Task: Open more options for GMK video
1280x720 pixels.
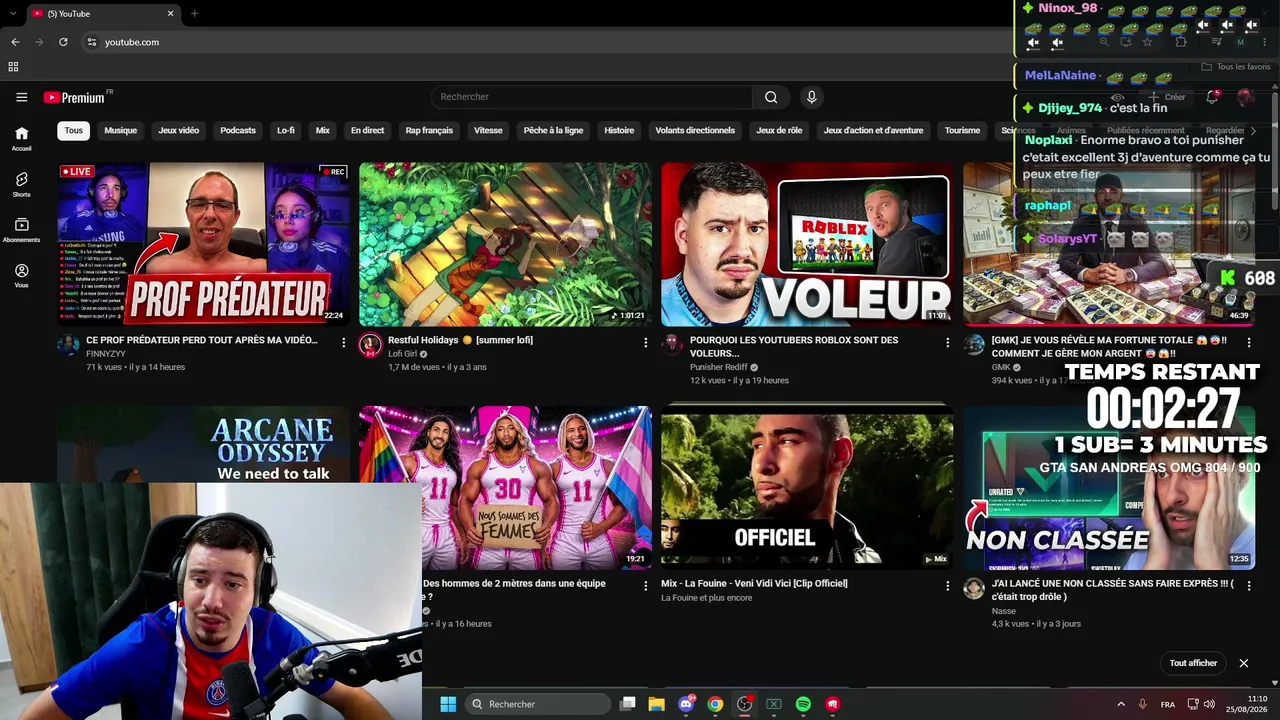Action: [1250, 342]
